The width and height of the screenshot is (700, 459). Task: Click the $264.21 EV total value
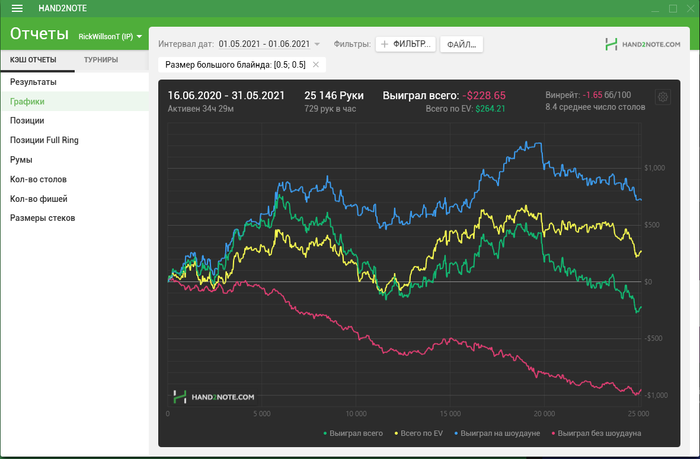pyautogui.click(x=490, y=108)
